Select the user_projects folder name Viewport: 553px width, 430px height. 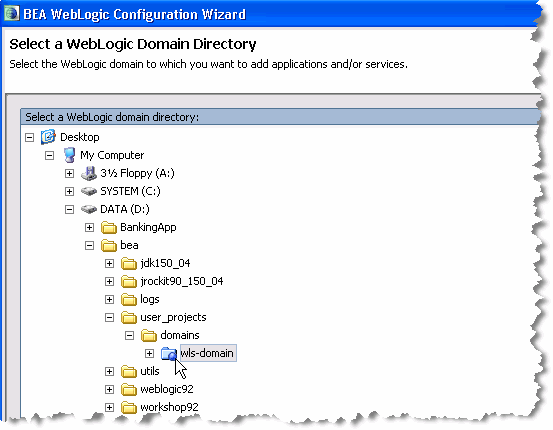[x=173, y=317]
